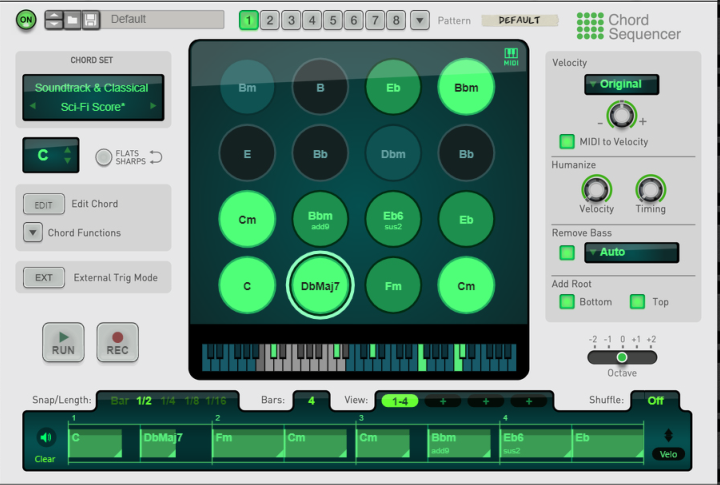Click the speaker icon above Clear
Screen dimensions: 720x485
pos(45,437)
